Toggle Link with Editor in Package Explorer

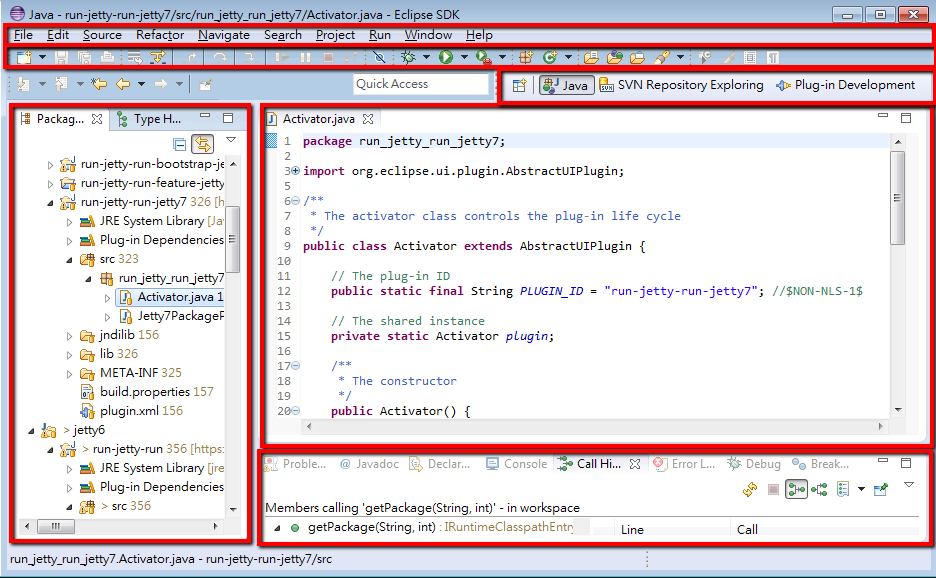pyautogui.click(x=202, y=144)
